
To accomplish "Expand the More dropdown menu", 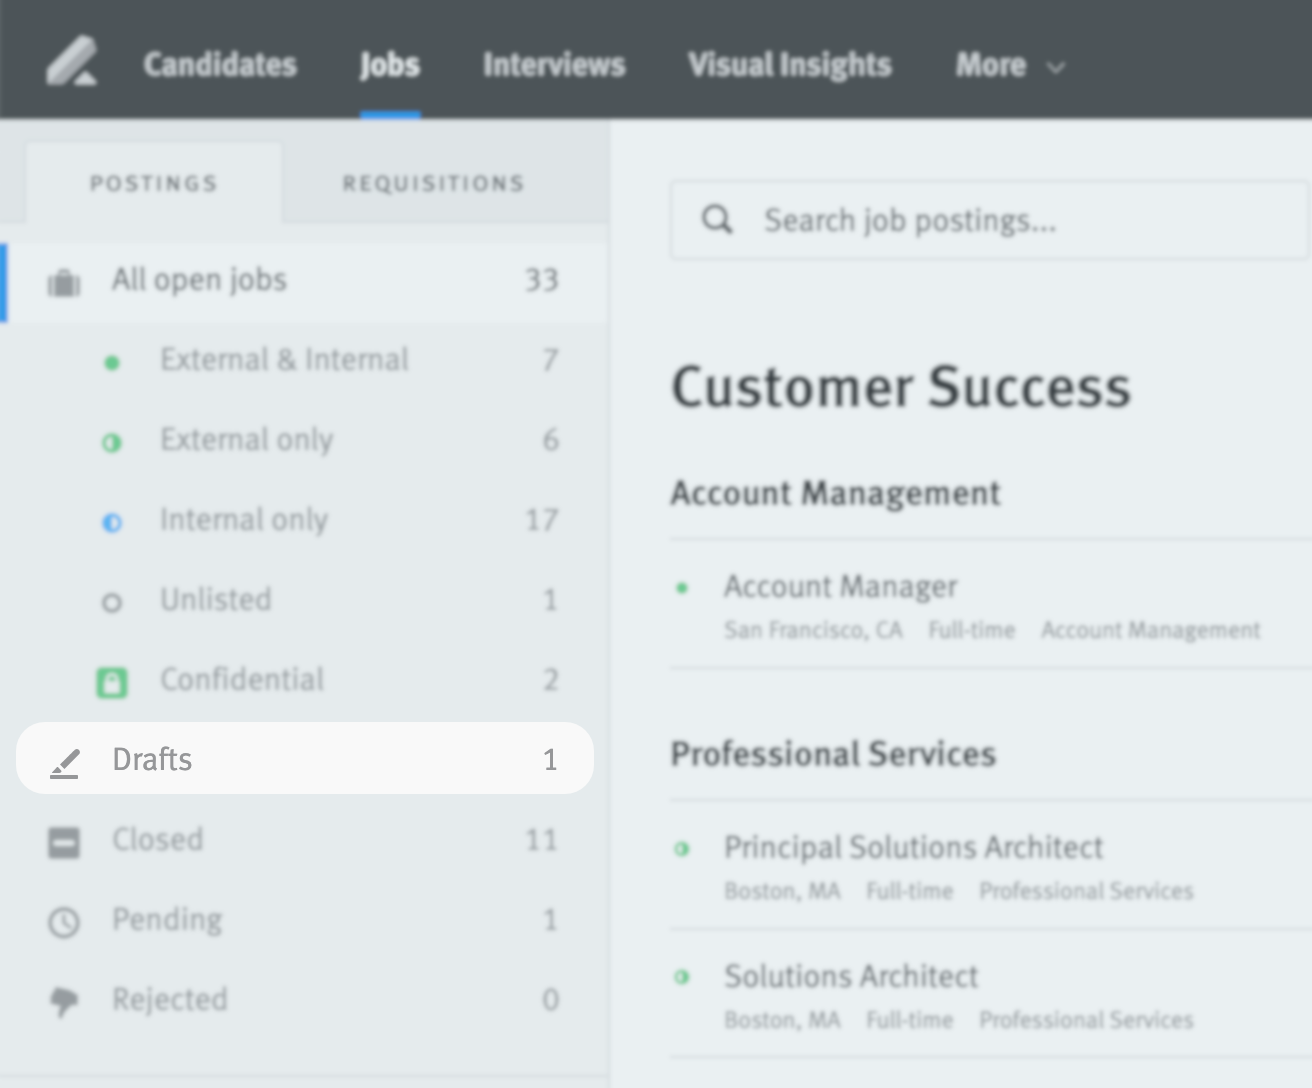I will coord(1010,65).
